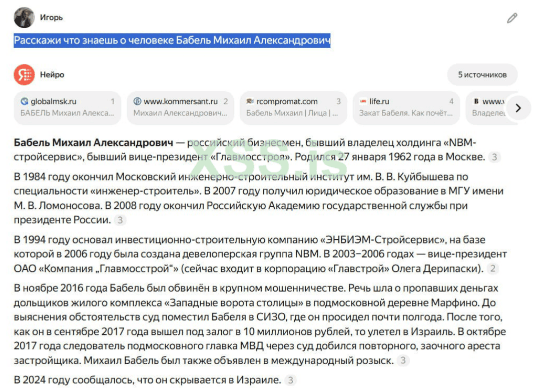Click the text 'В 1994 году основал'

coord(63,240)
